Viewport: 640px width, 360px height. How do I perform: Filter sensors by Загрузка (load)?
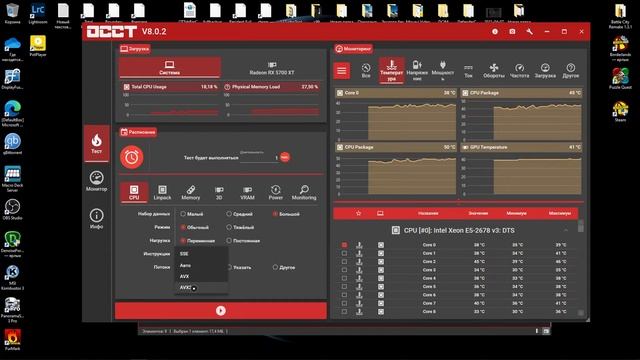(545, 71)
